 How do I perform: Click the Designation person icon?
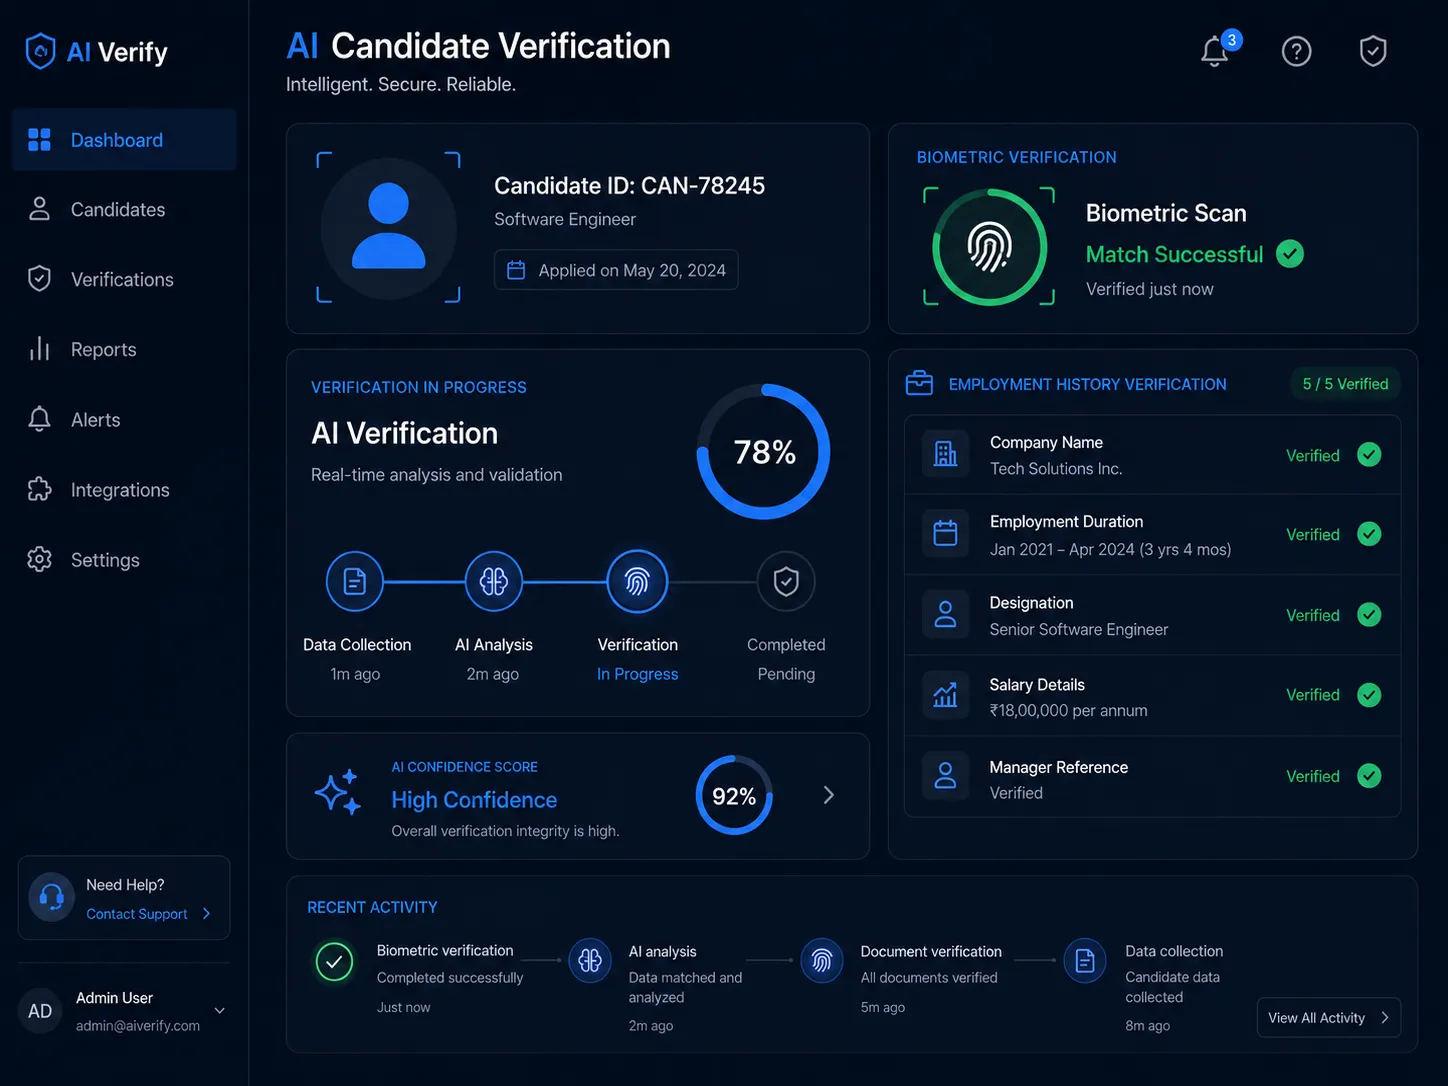pyautogui.click(x=945, y=614)
